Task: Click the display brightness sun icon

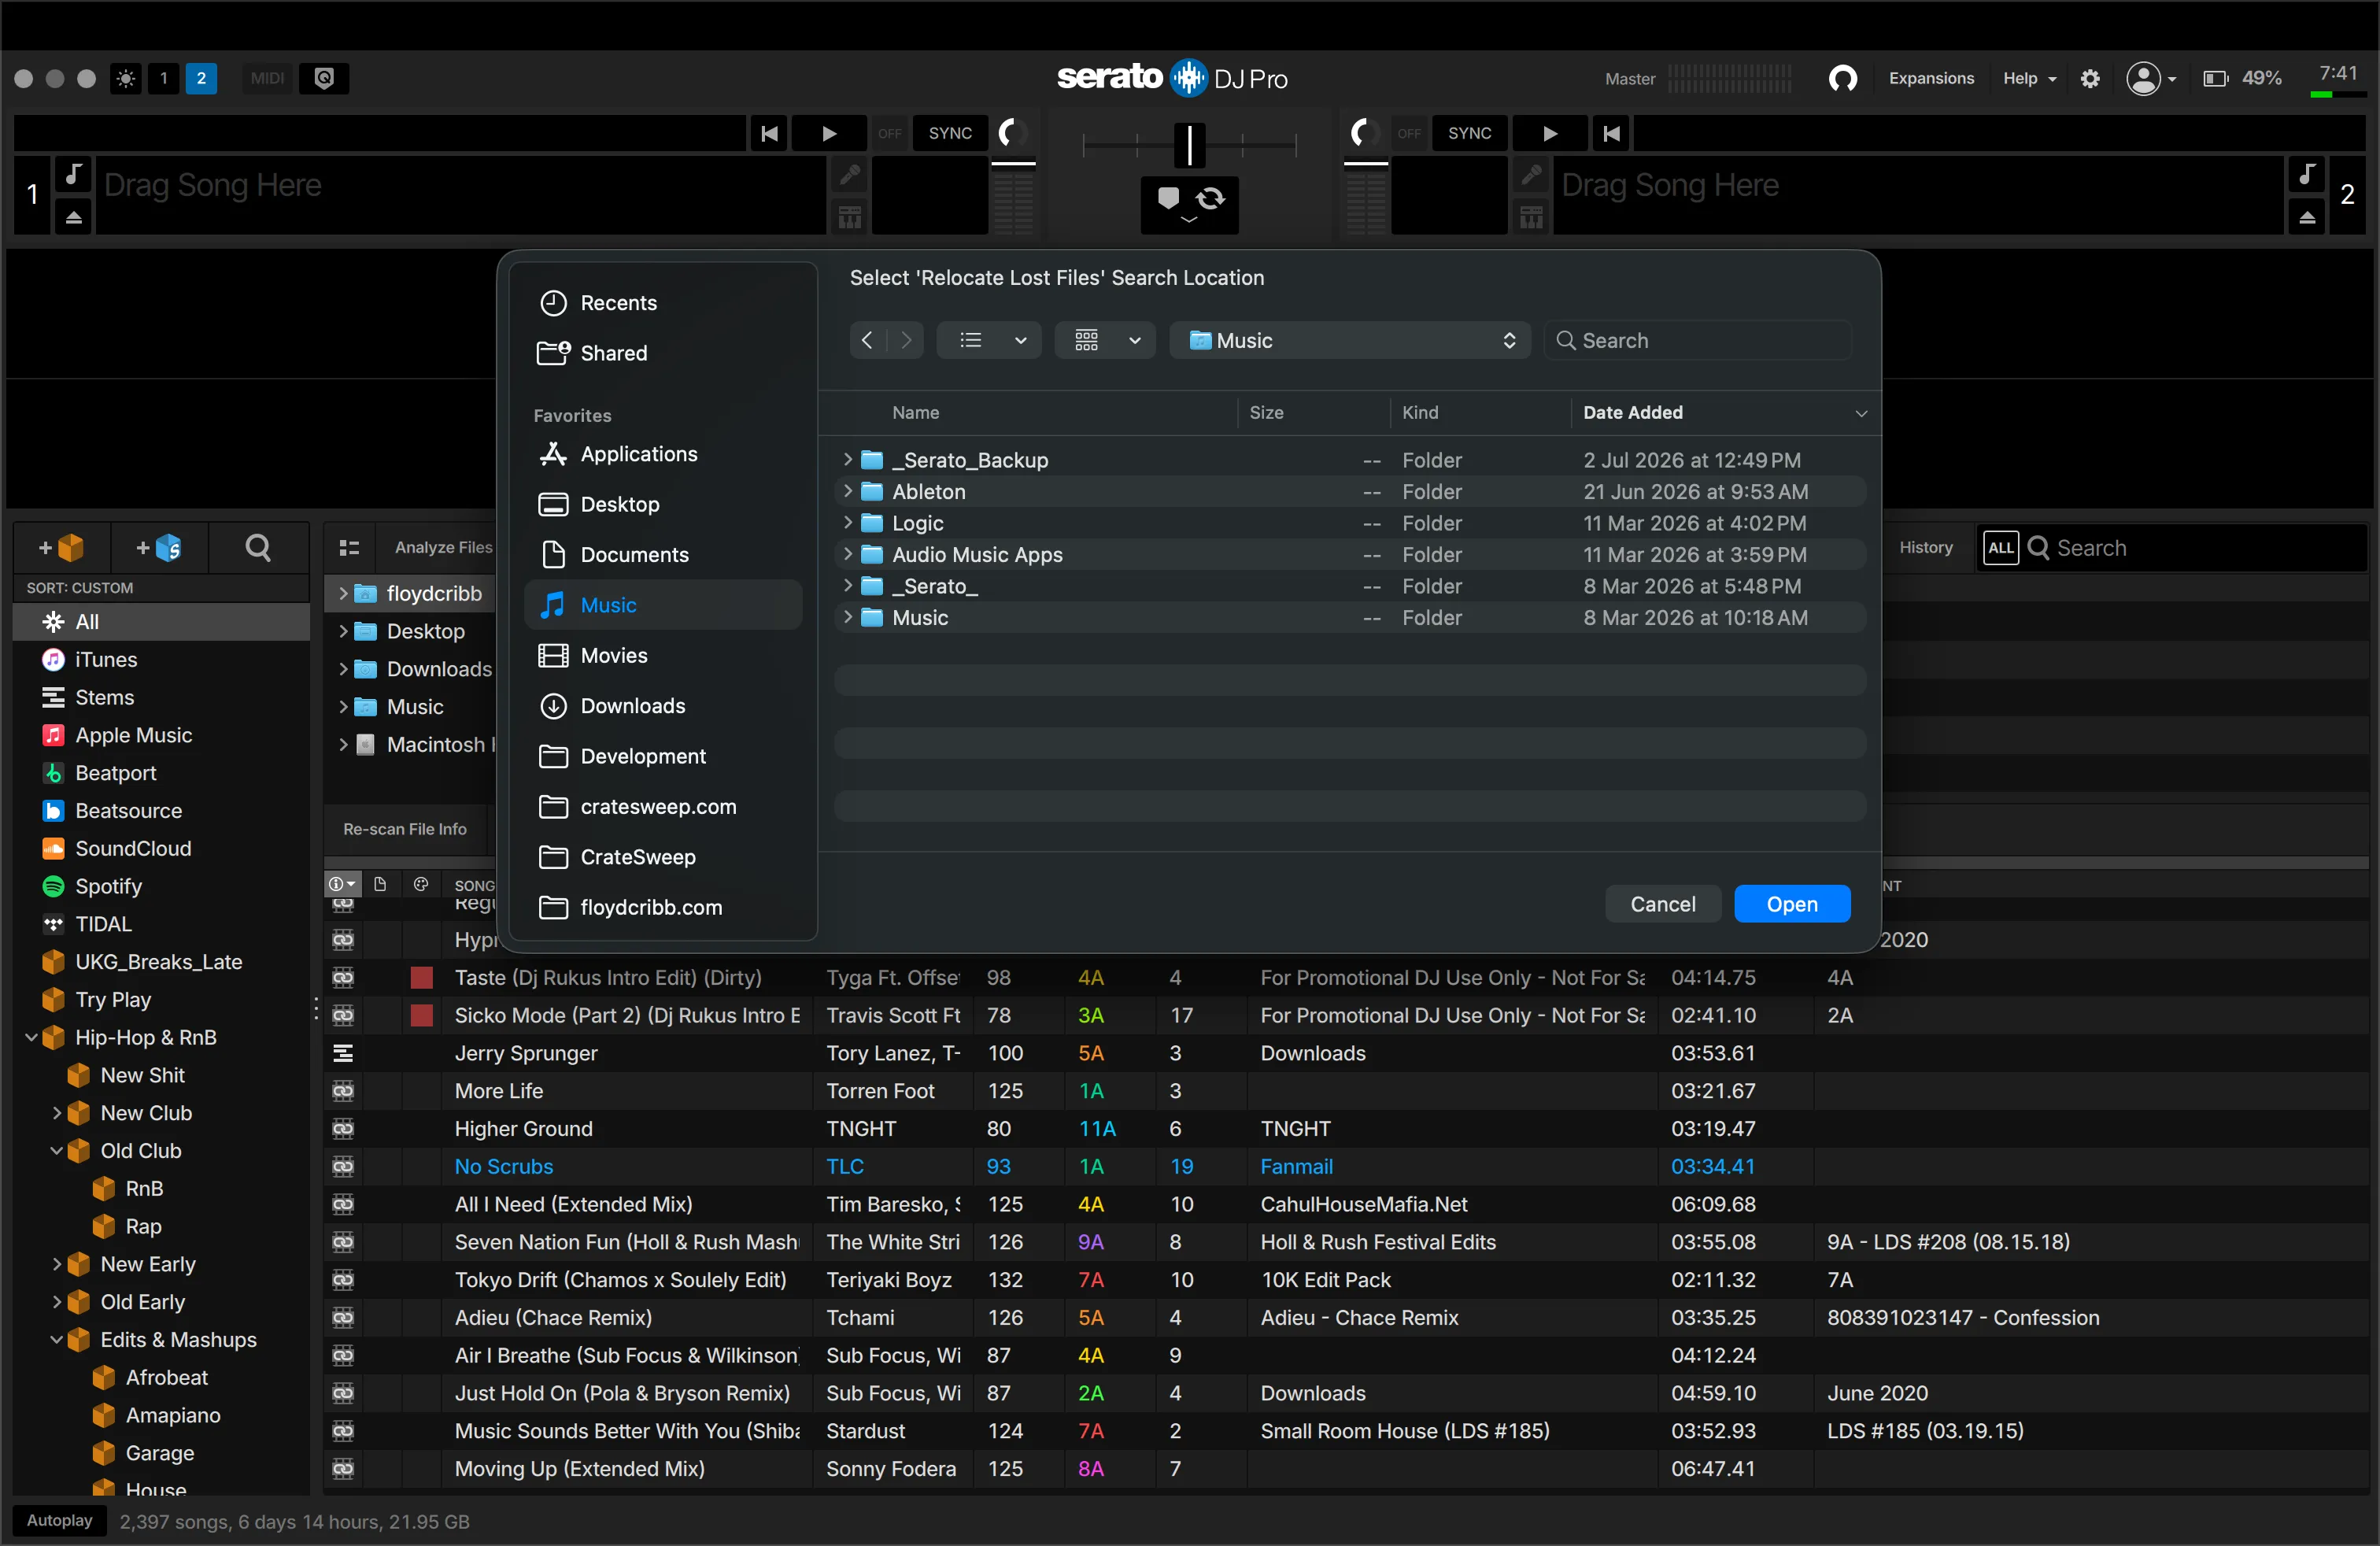Action: tap(126, 78)
